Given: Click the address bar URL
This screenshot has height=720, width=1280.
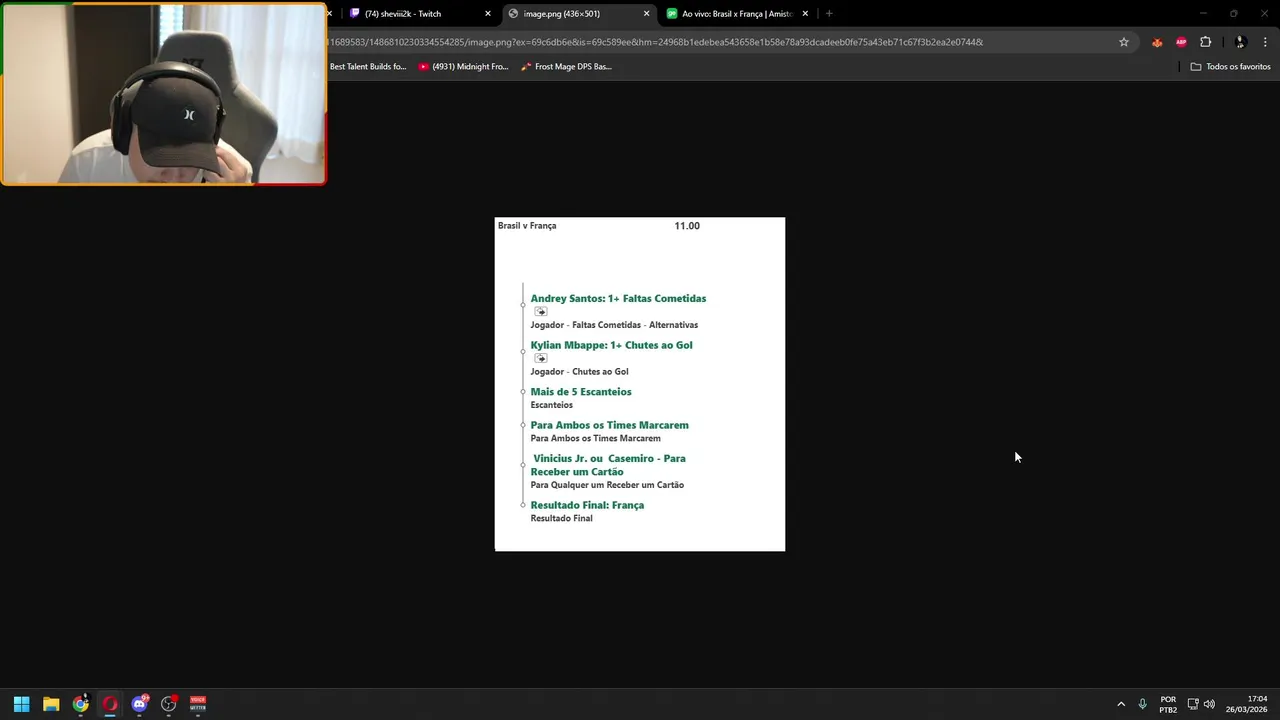Looking at the screenshot, I should coord(655,42).
